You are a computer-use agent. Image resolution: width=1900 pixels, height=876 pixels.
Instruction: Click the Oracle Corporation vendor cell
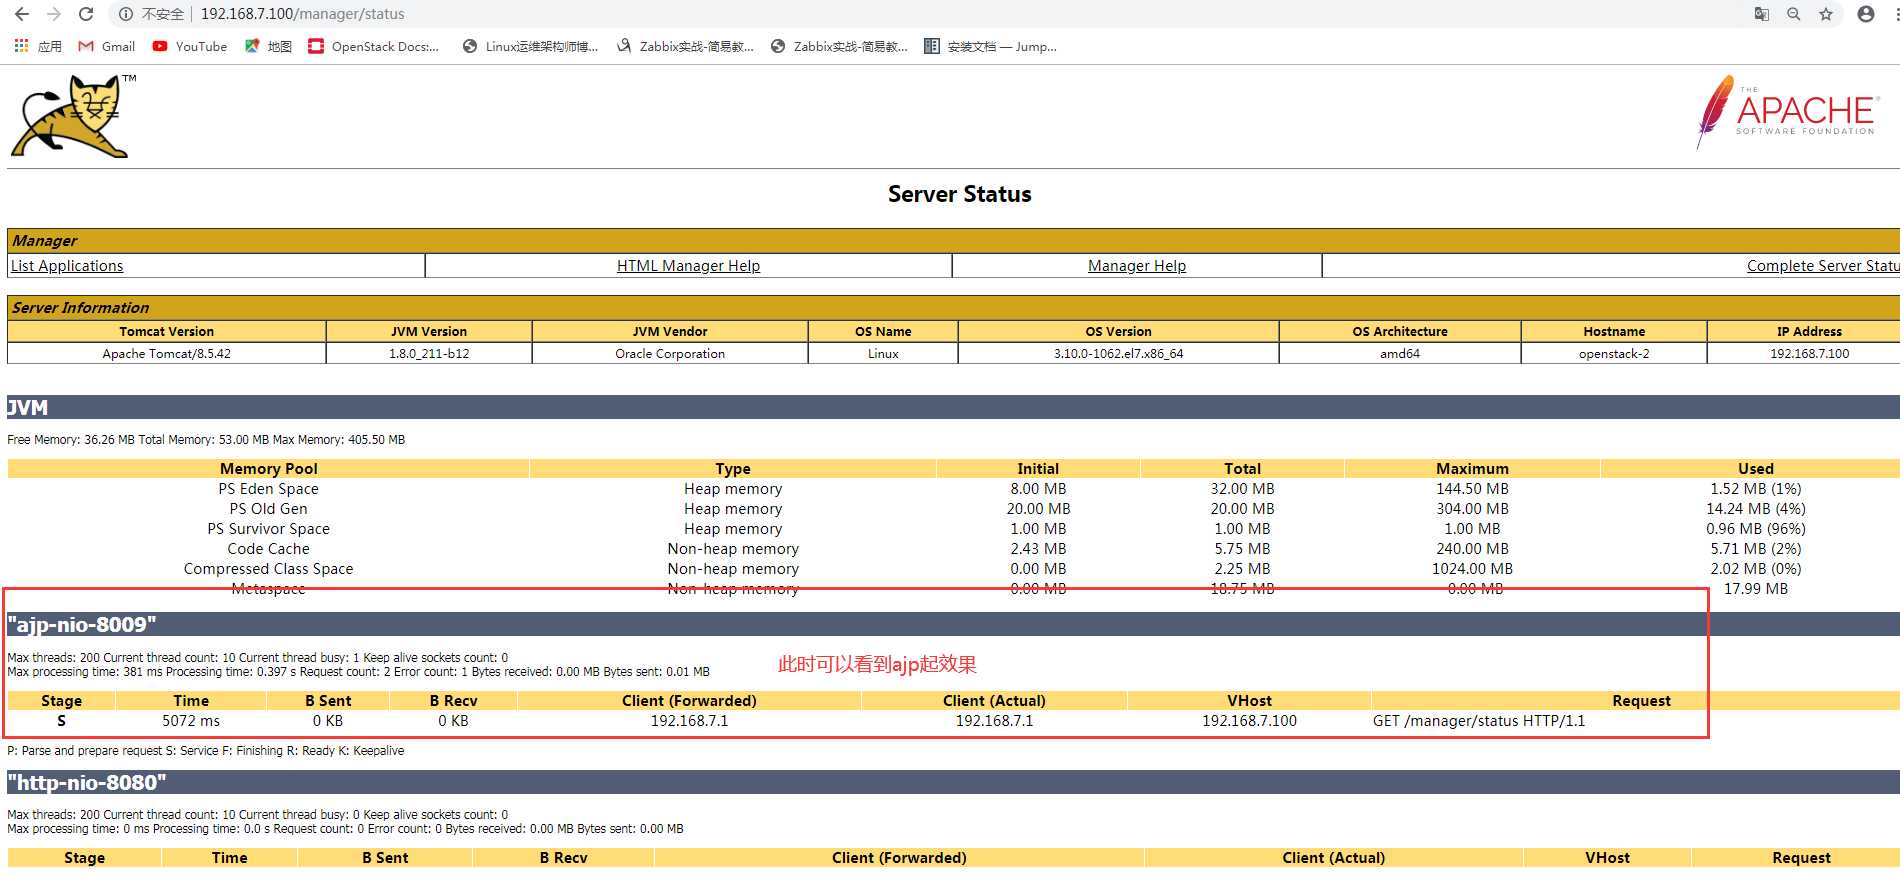pos(670,354)
